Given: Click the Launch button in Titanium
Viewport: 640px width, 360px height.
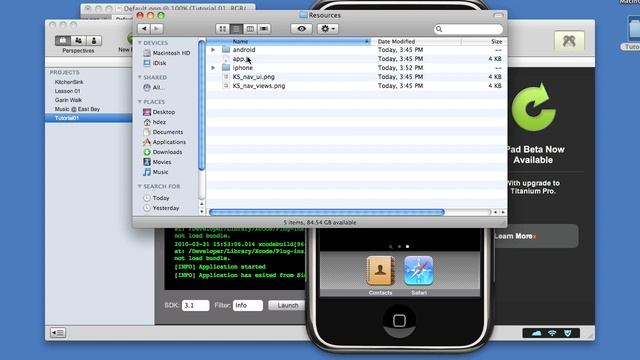Looking at the screenshot, I should pyautogui.click(x=287, y=305).
